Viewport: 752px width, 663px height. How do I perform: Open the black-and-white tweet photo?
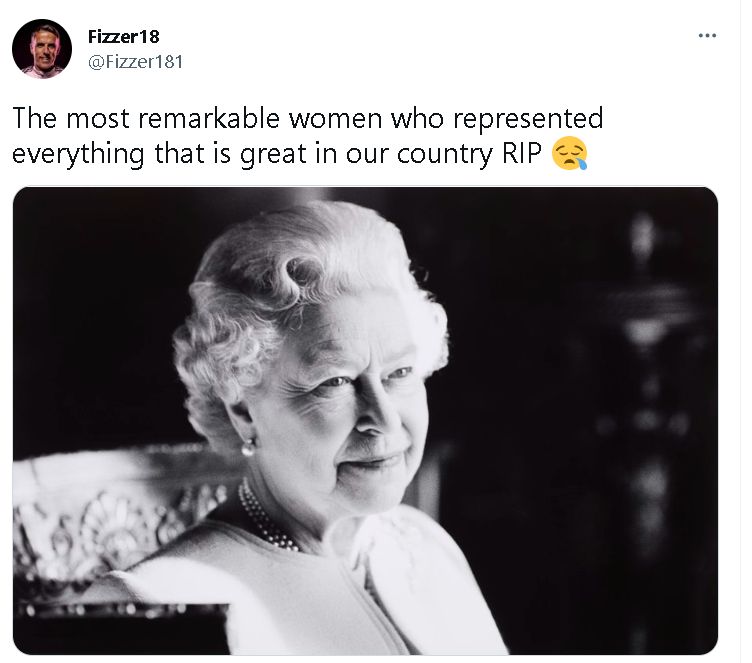click(365, 420)
